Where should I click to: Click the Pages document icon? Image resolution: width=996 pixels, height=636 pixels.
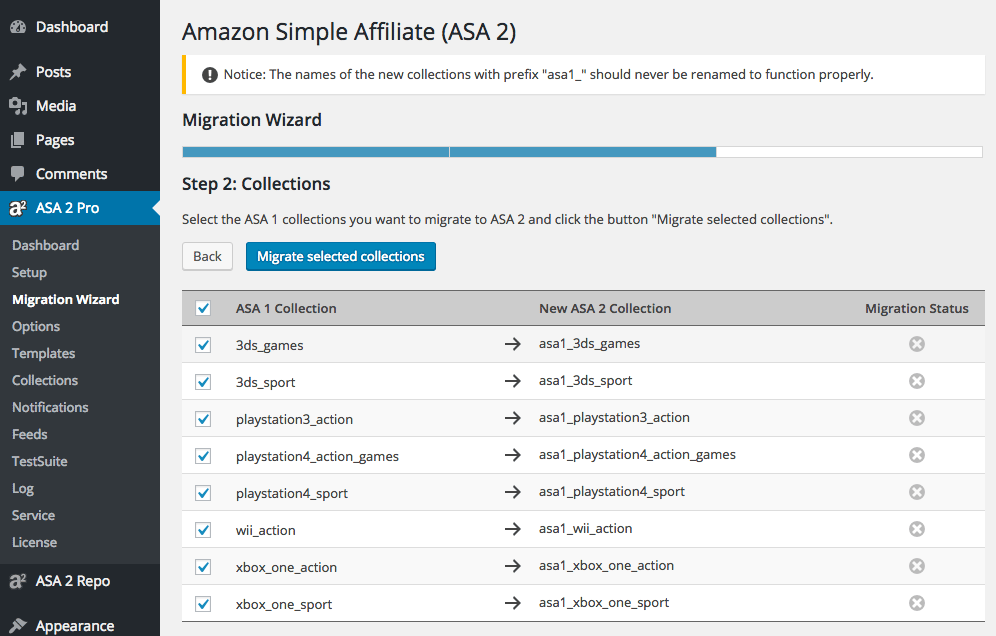(x=17, y=140)
